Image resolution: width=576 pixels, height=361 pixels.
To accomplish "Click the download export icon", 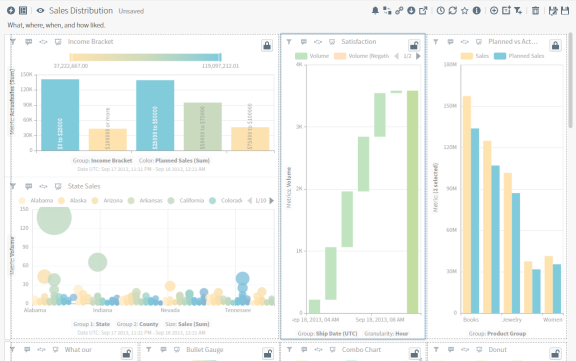I will point(411,11).
